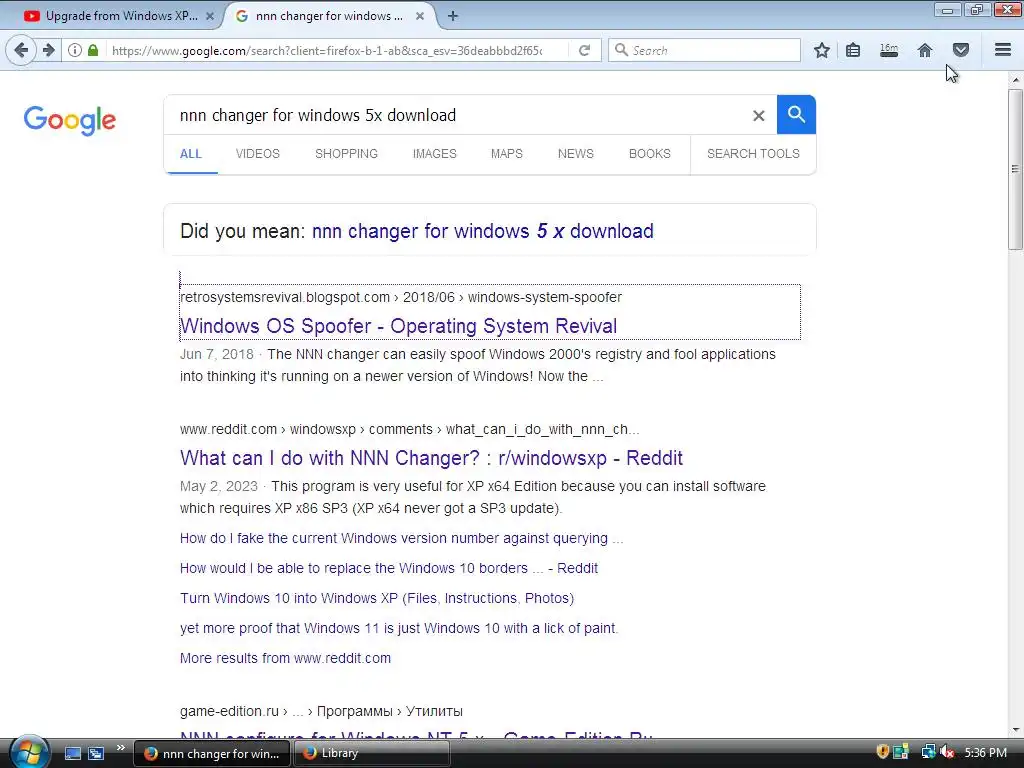Click Show Desktop quick launch icon
The width and height of the screenshot is (1024, 768).
(x=72, y=753)
